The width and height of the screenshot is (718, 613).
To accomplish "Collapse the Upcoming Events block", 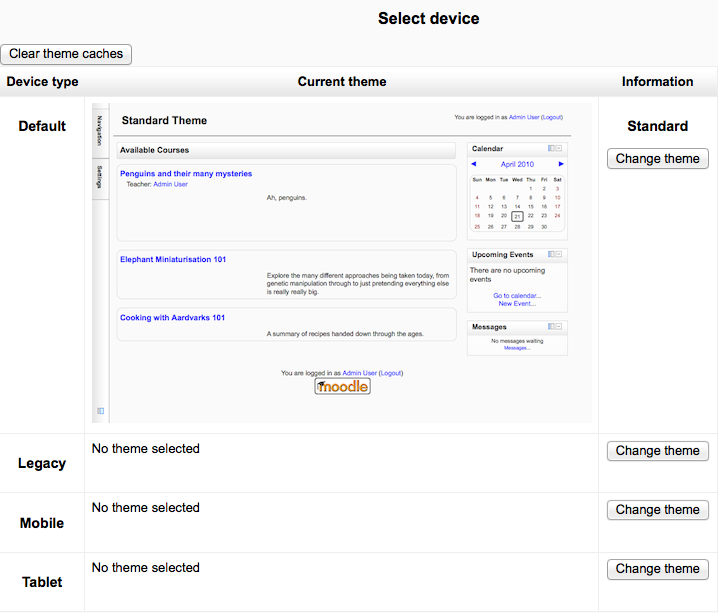I will (559, 254).
